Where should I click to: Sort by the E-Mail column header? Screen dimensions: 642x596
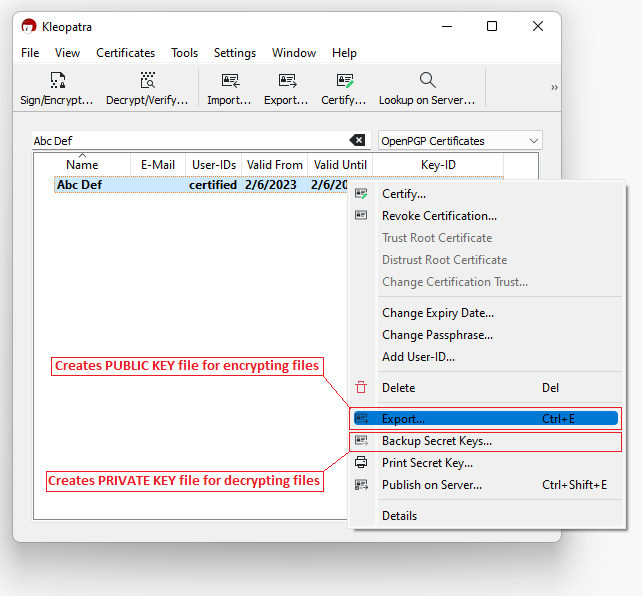click(158, 165)
